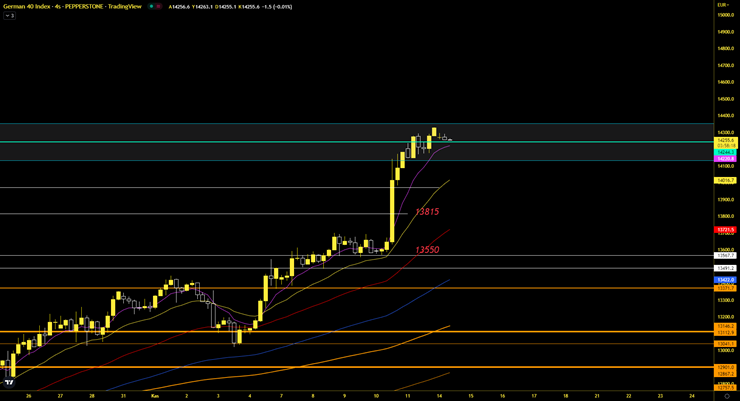
Task: Select the red 13550 text annotation
Action: (427, 249)
